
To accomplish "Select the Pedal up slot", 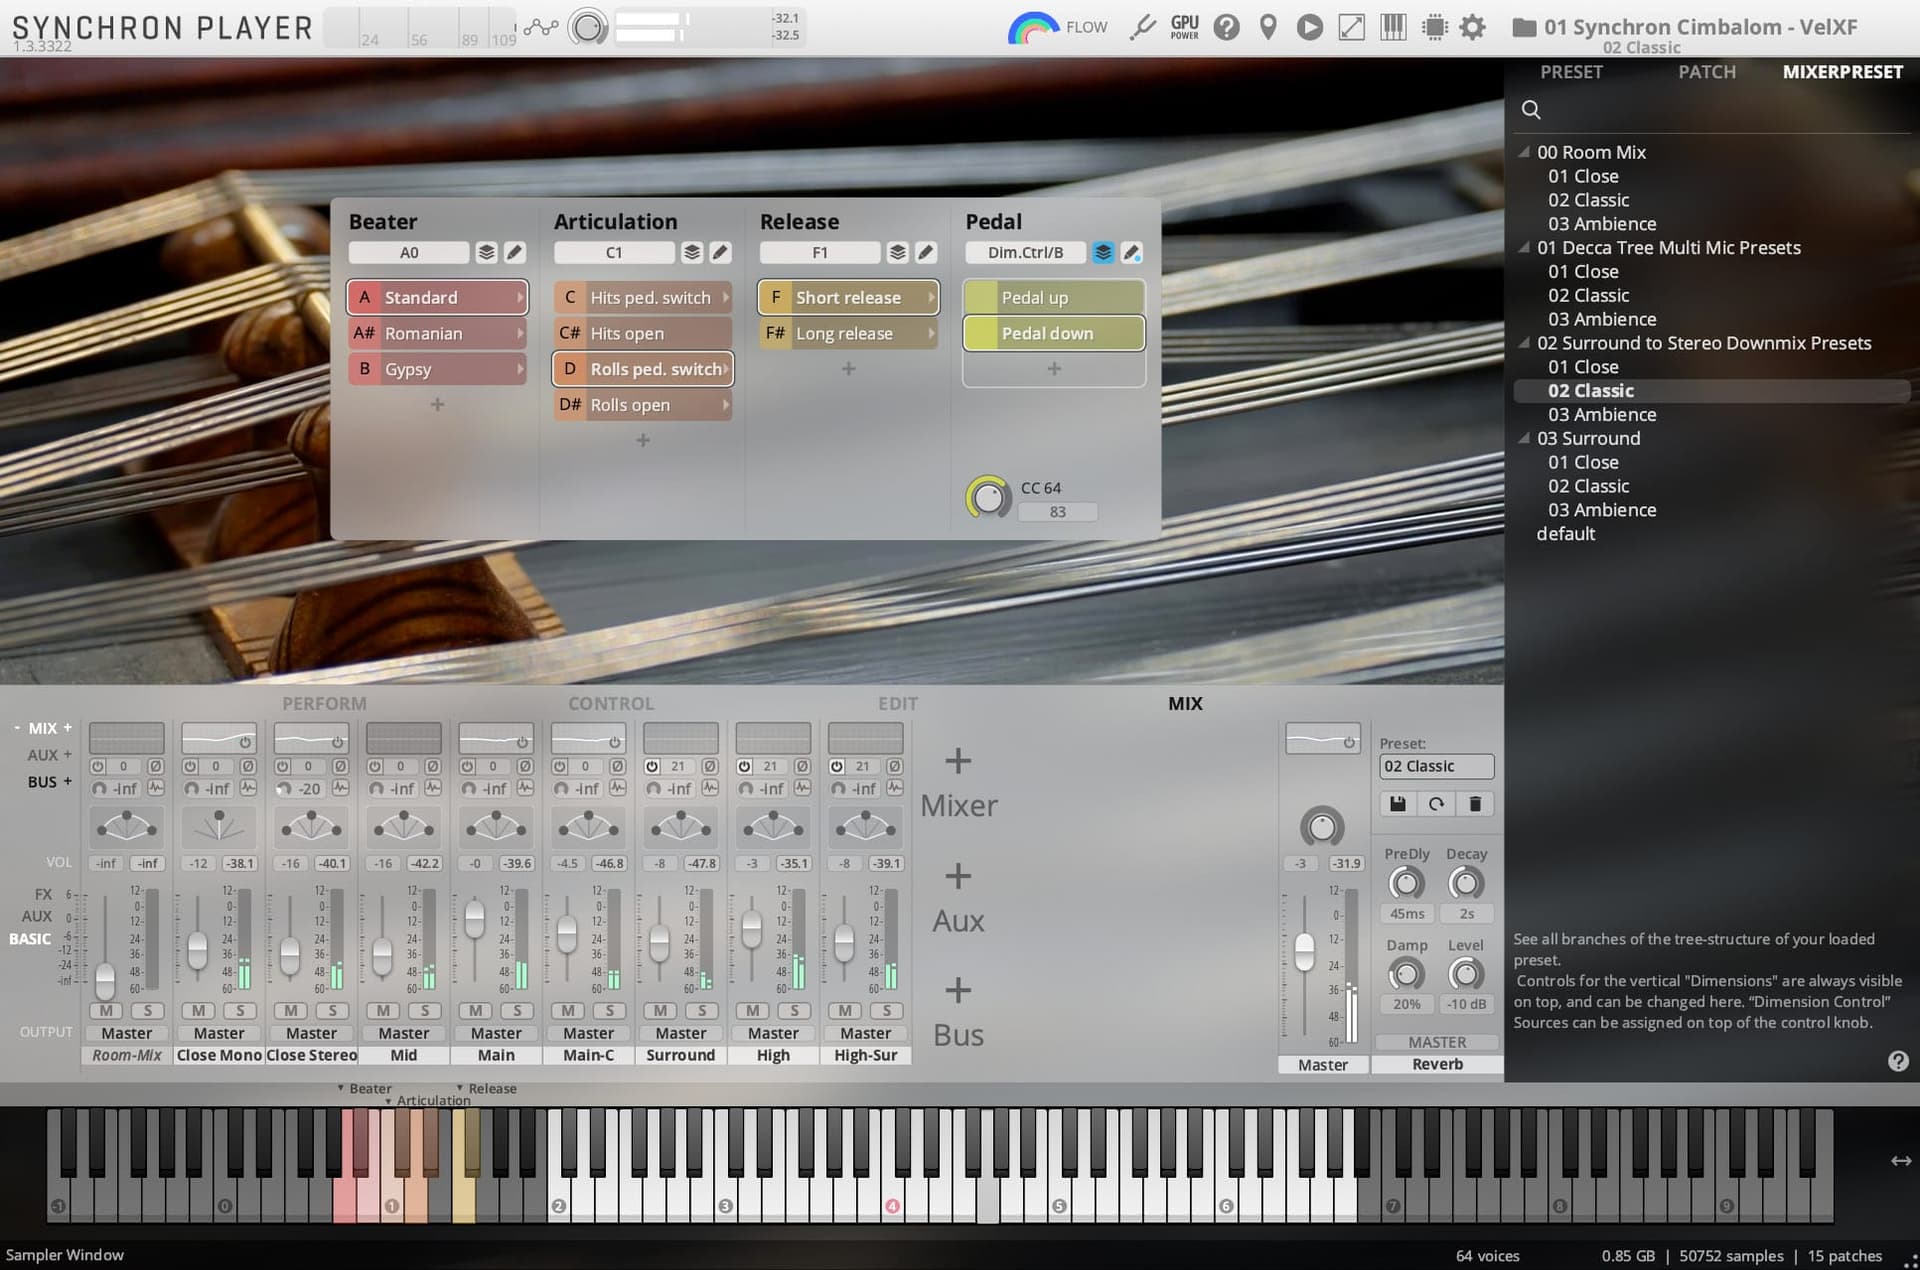I will 1054,297.
